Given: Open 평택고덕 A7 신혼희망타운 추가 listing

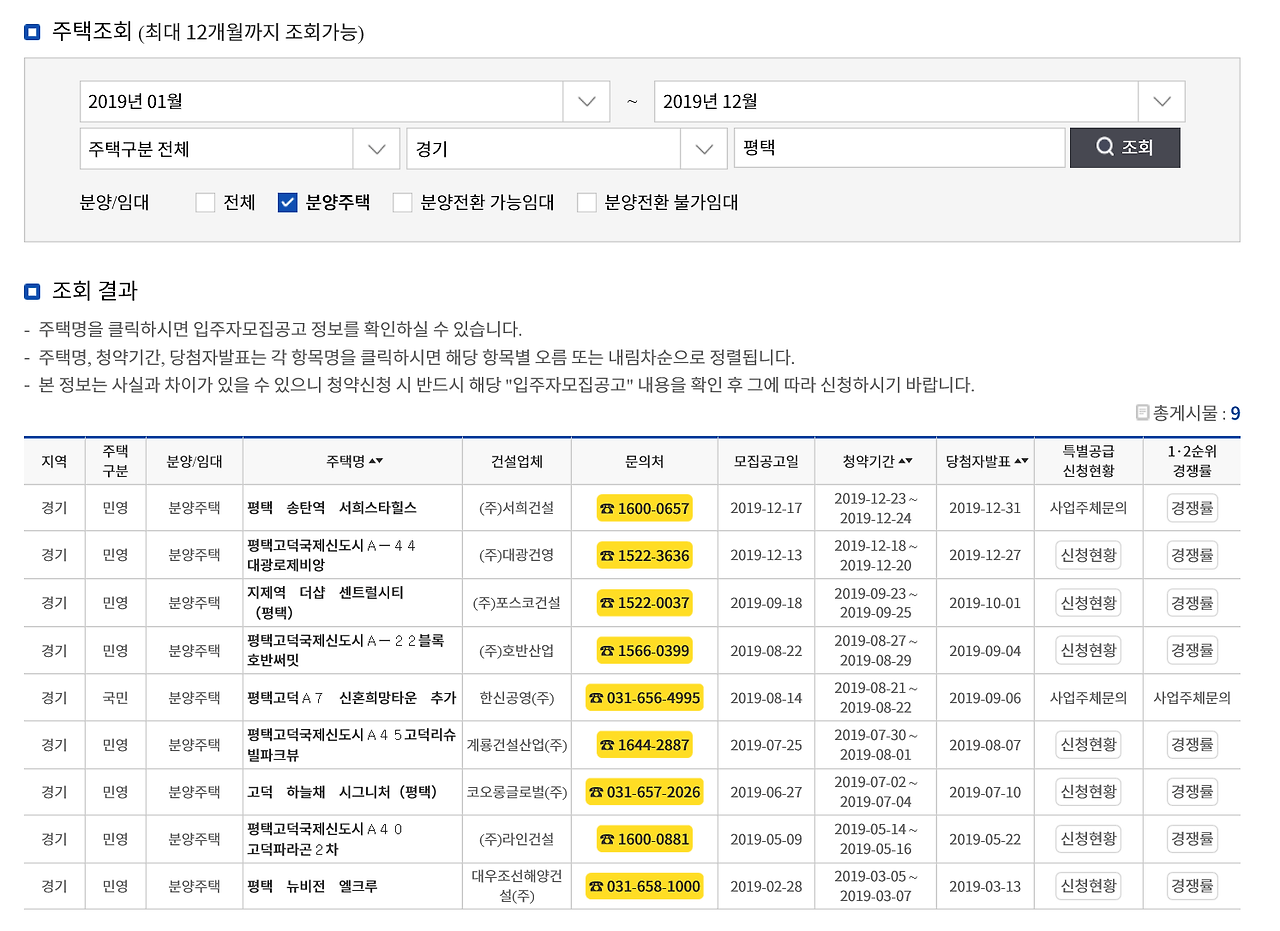Looking at the screenshot, I should click(x=351, y=698).
